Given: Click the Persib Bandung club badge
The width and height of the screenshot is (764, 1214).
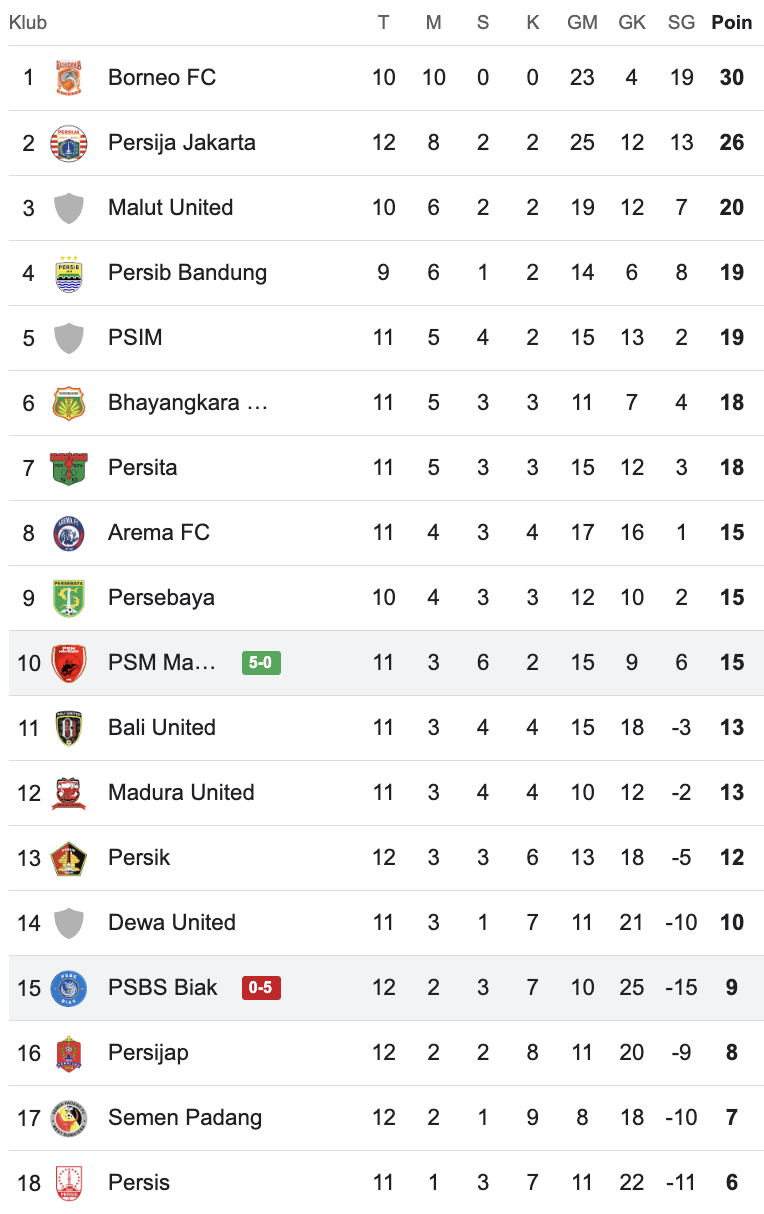Looking at the screenshot, I should click(x=69, y=273).
